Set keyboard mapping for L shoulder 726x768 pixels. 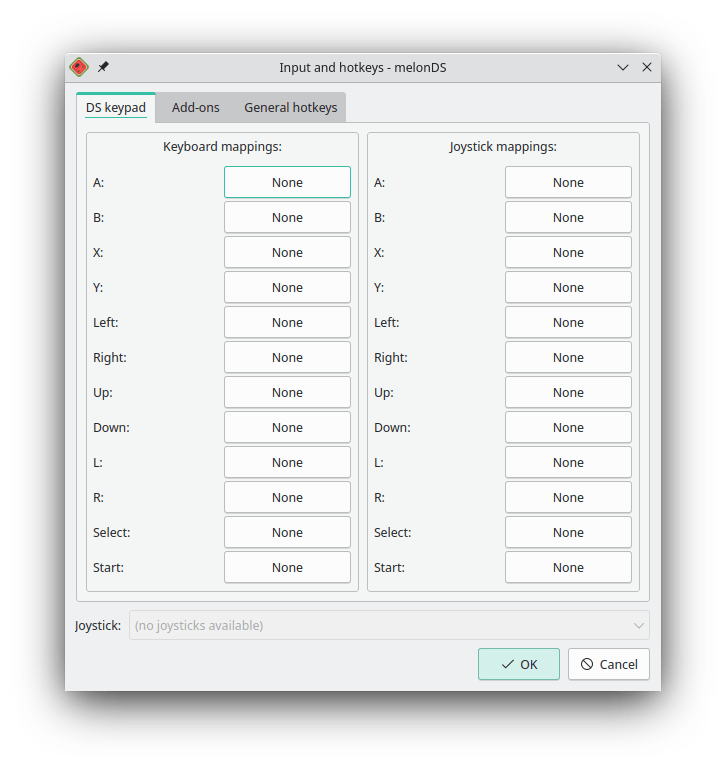click(288, 462)
